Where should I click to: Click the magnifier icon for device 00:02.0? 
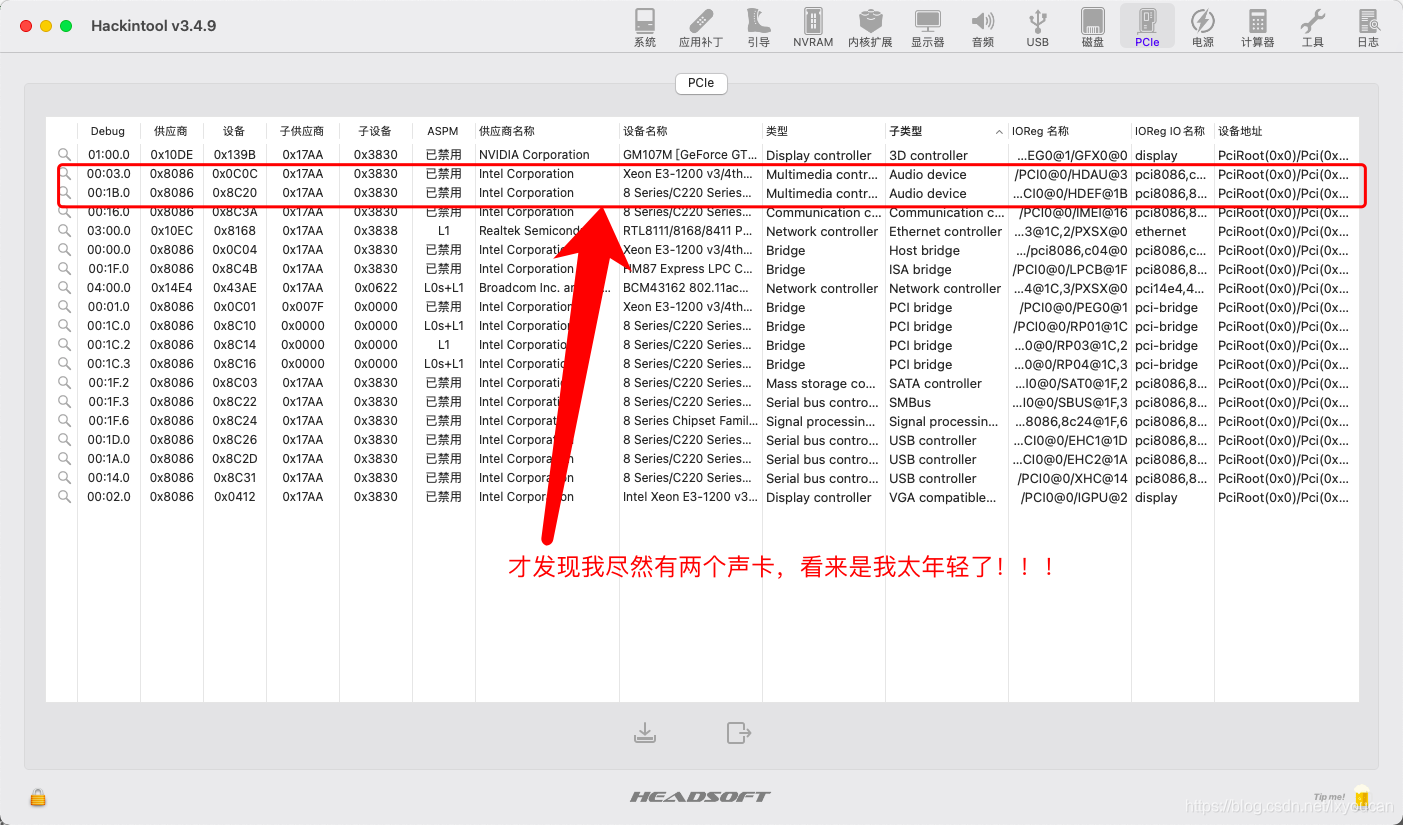click(64, 497)
